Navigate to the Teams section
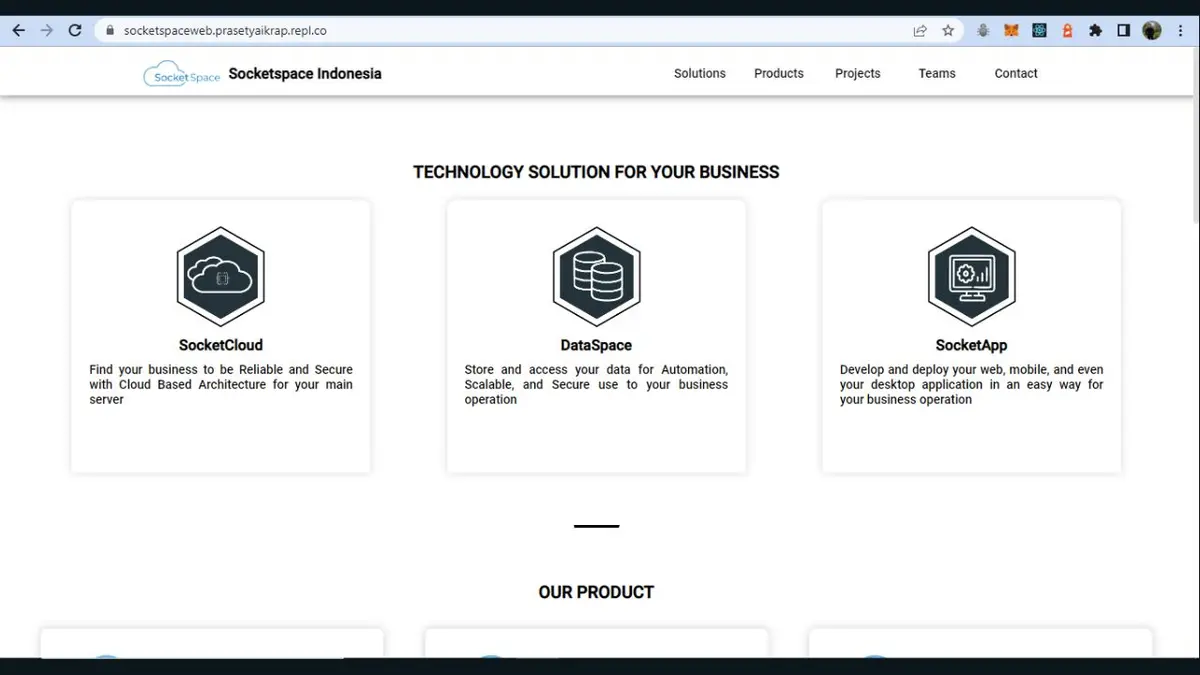 pyautogui.click(x=937, y=74)
